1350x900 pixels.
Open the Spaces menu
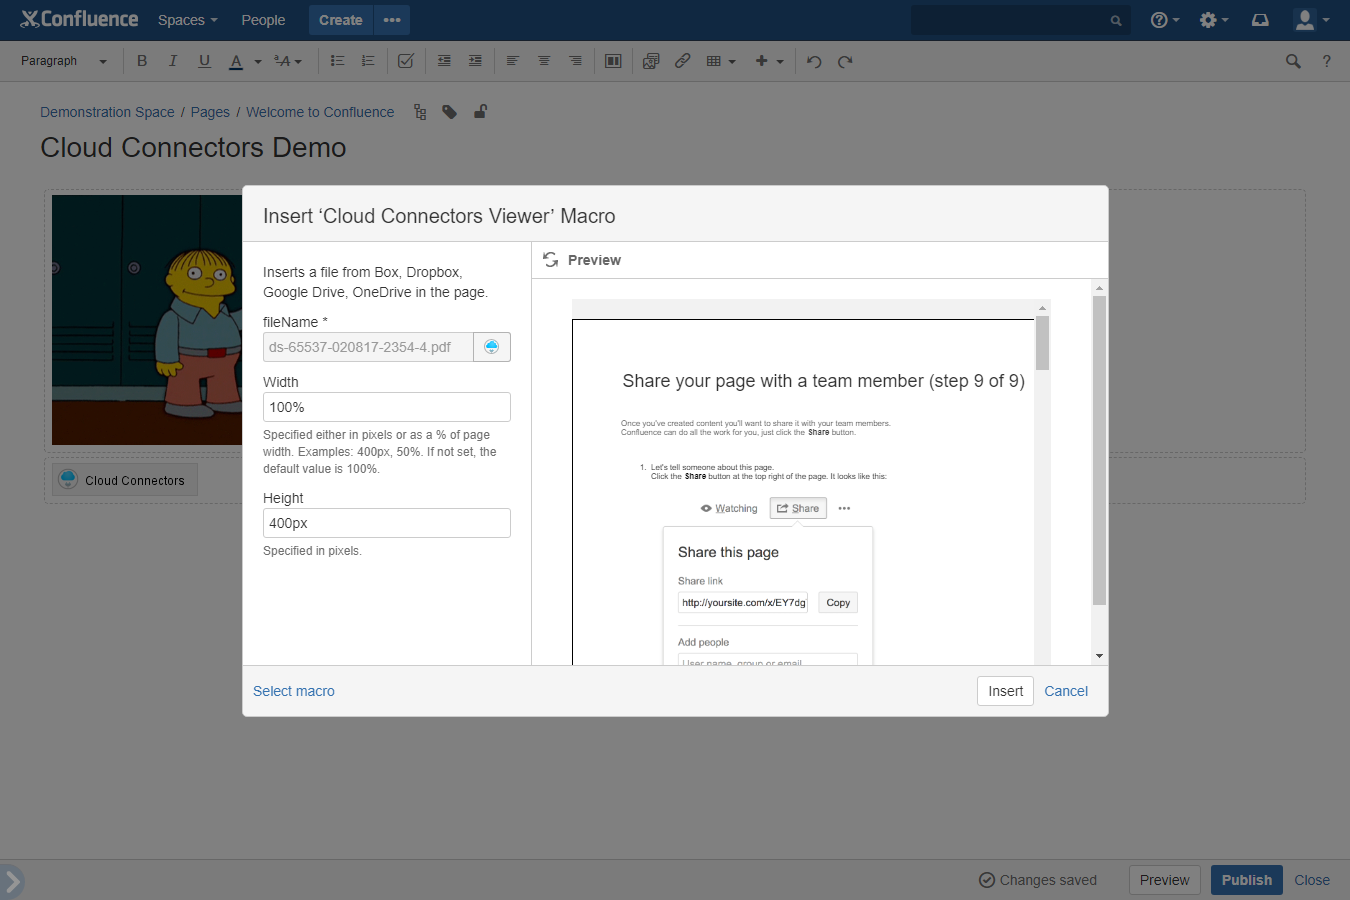[x=188, y=20]
